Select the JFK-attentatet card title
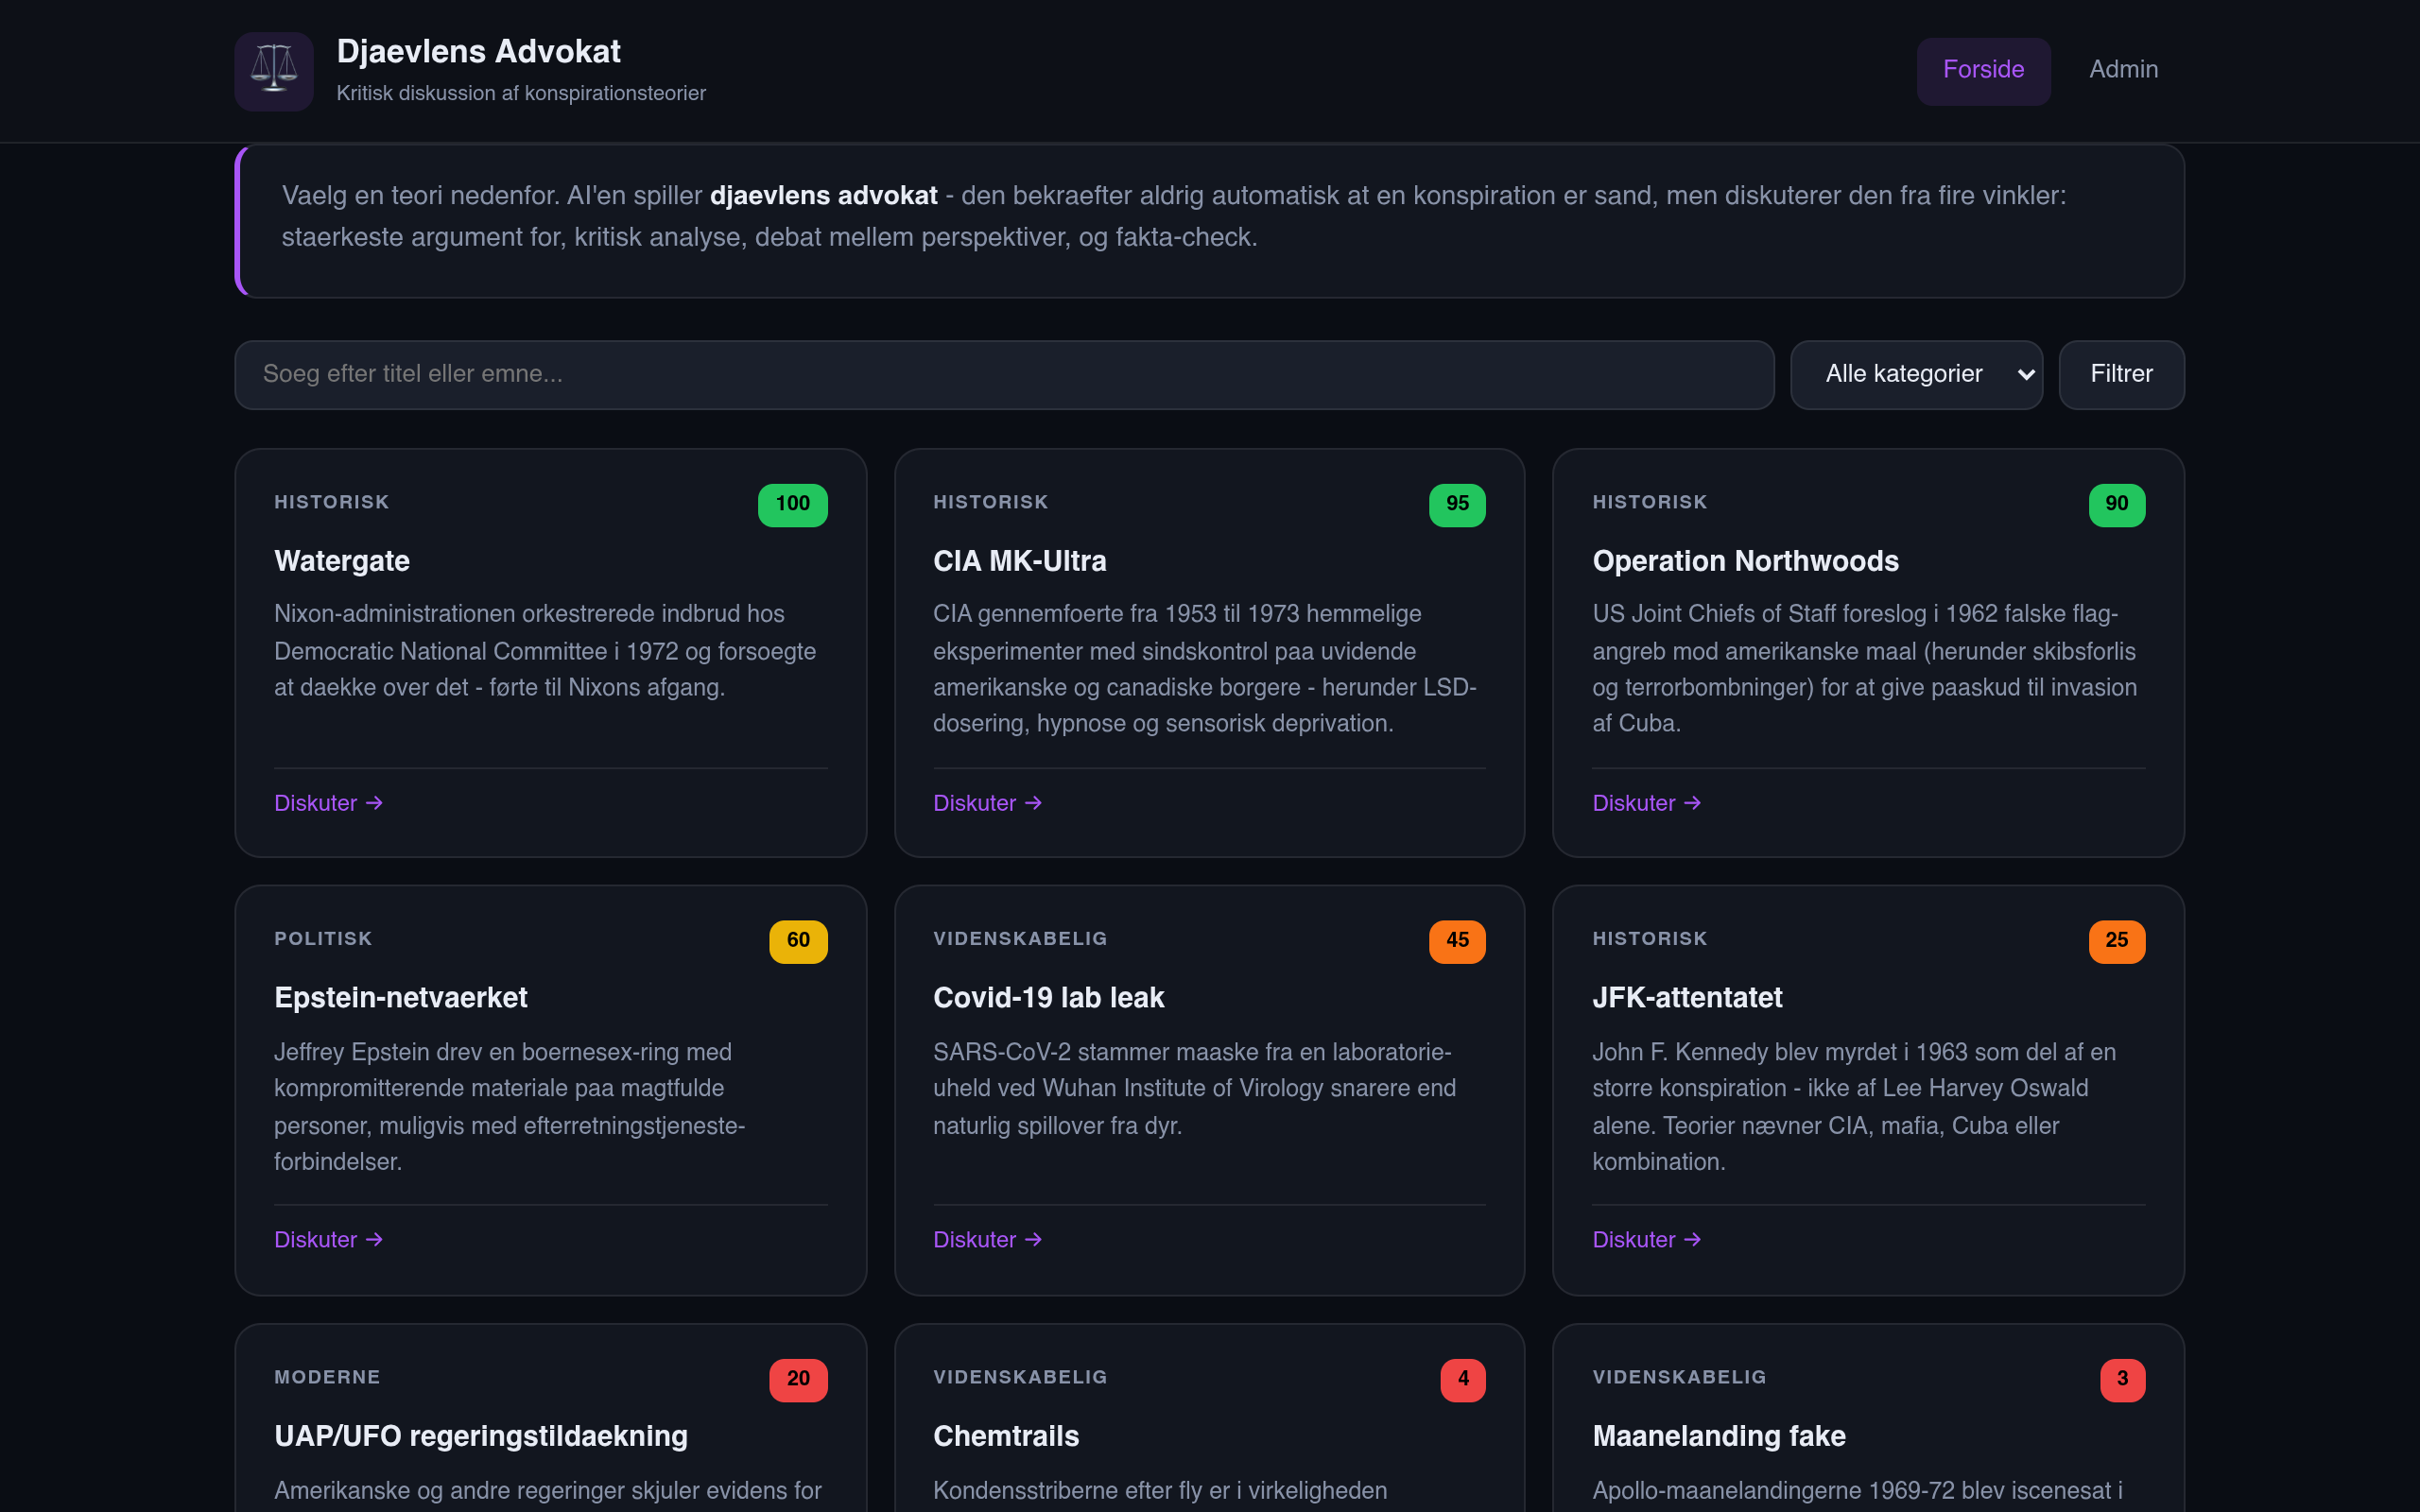 click(1687, 998)
